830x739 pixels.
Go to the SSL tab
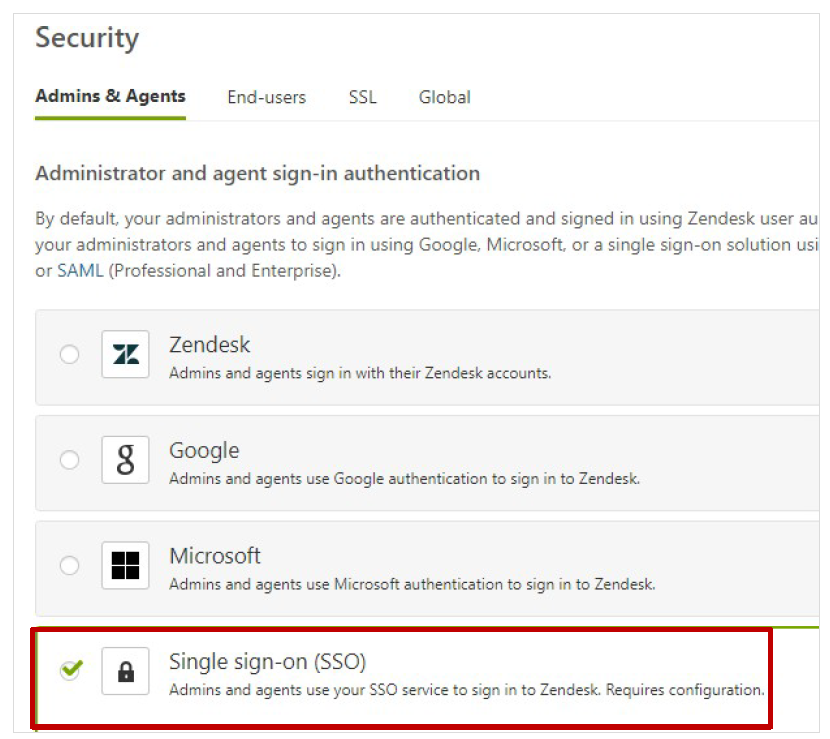(362, 98)
